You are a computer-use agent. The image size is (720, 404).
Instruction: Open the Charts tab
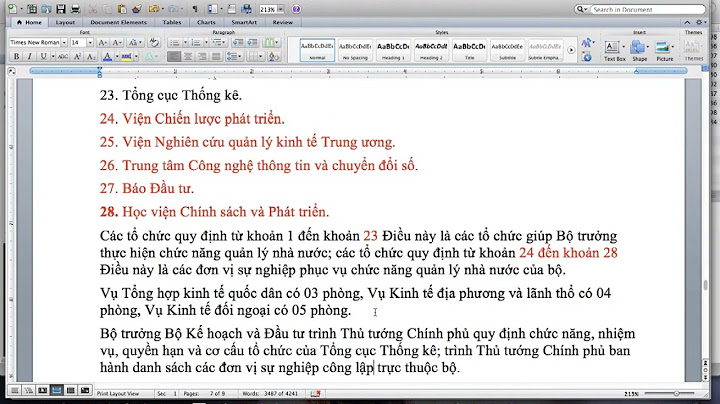tap(206, 22)
